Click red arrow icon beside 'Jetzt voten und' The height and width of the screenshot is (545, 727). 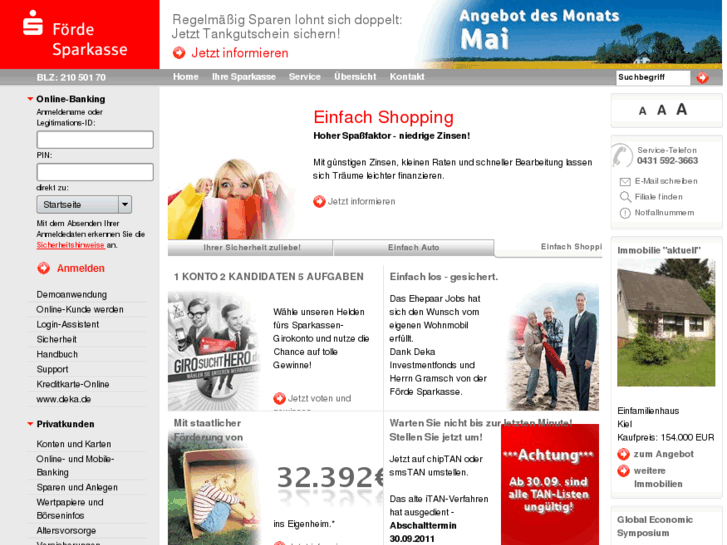[279, 398]
